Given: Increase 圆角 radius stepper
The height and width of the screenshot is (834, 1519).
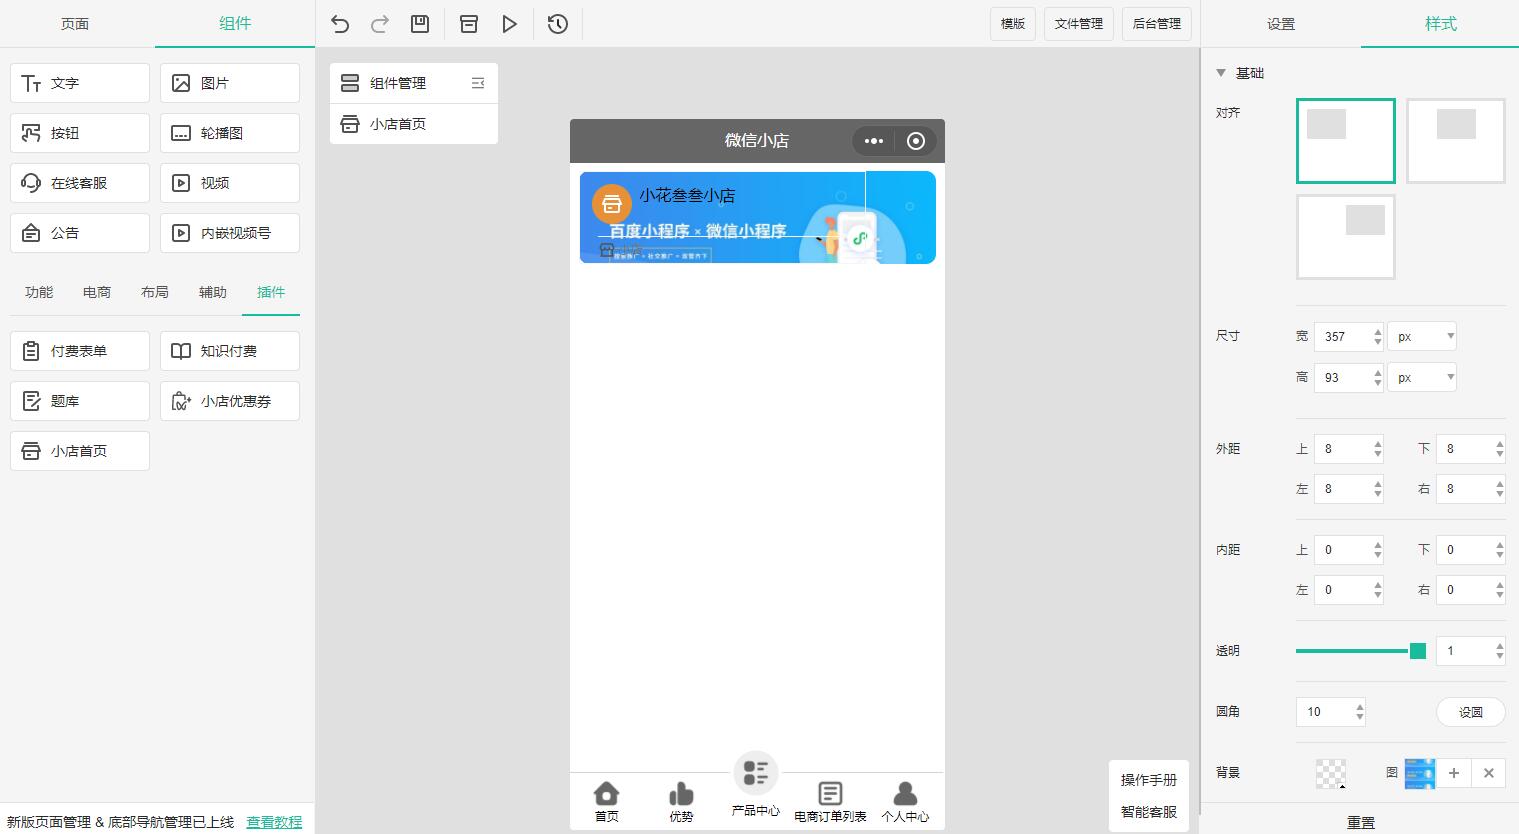Looking at the screenshot, I should point(1360,707).
